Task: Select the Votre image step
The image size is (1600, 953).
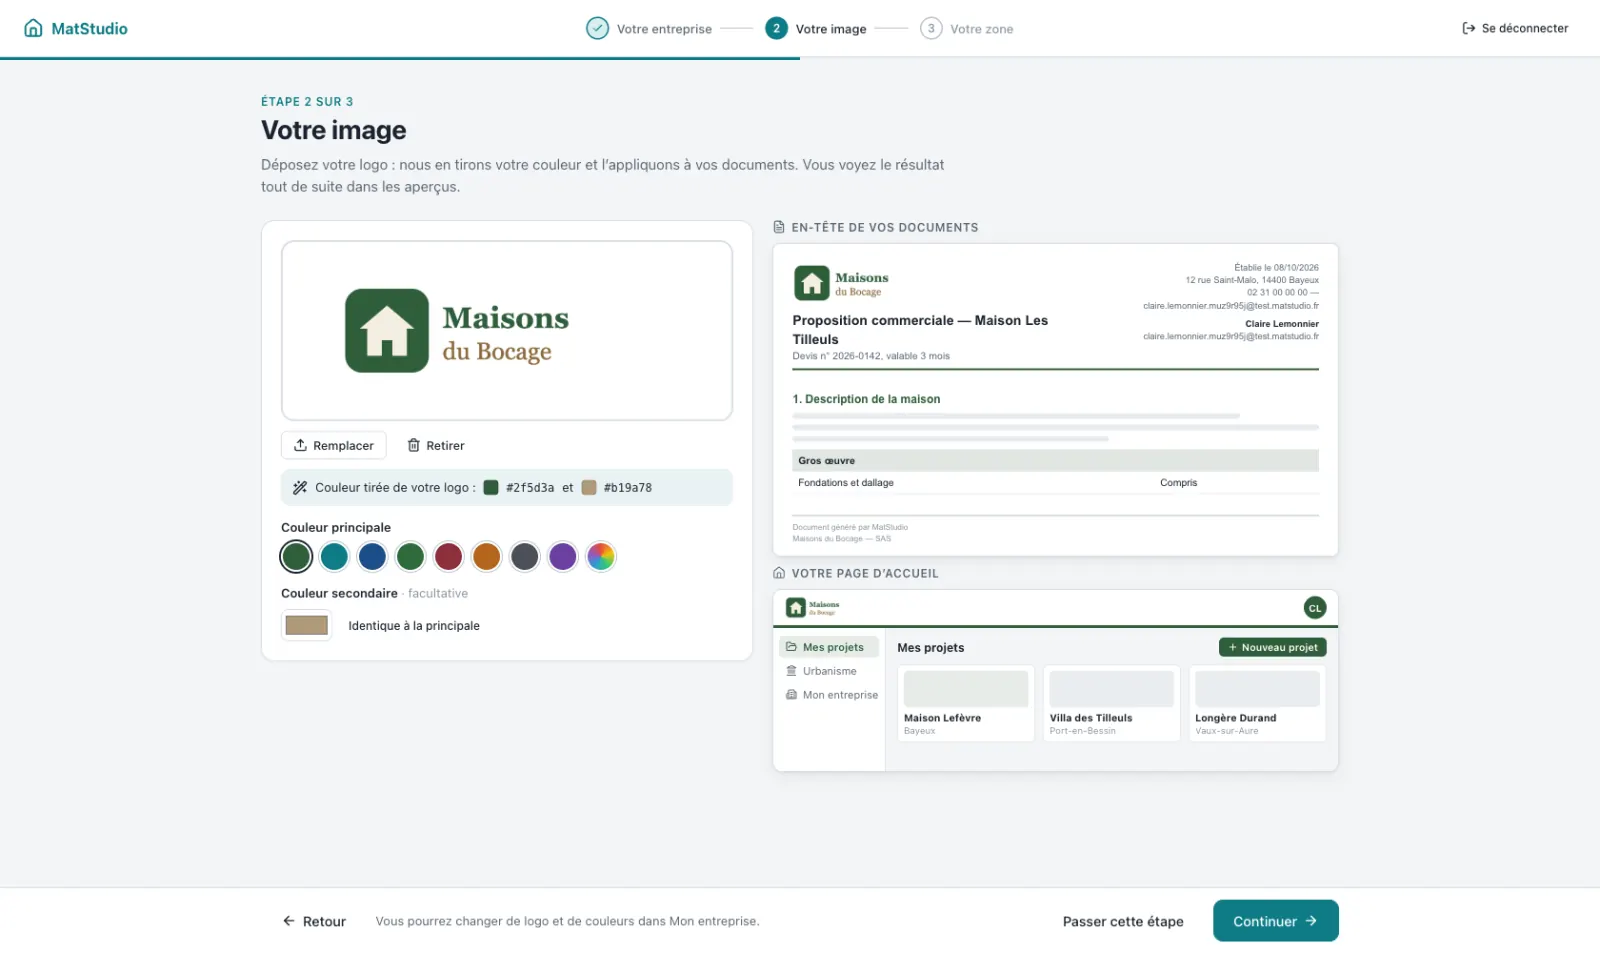Action: (816, 28)
